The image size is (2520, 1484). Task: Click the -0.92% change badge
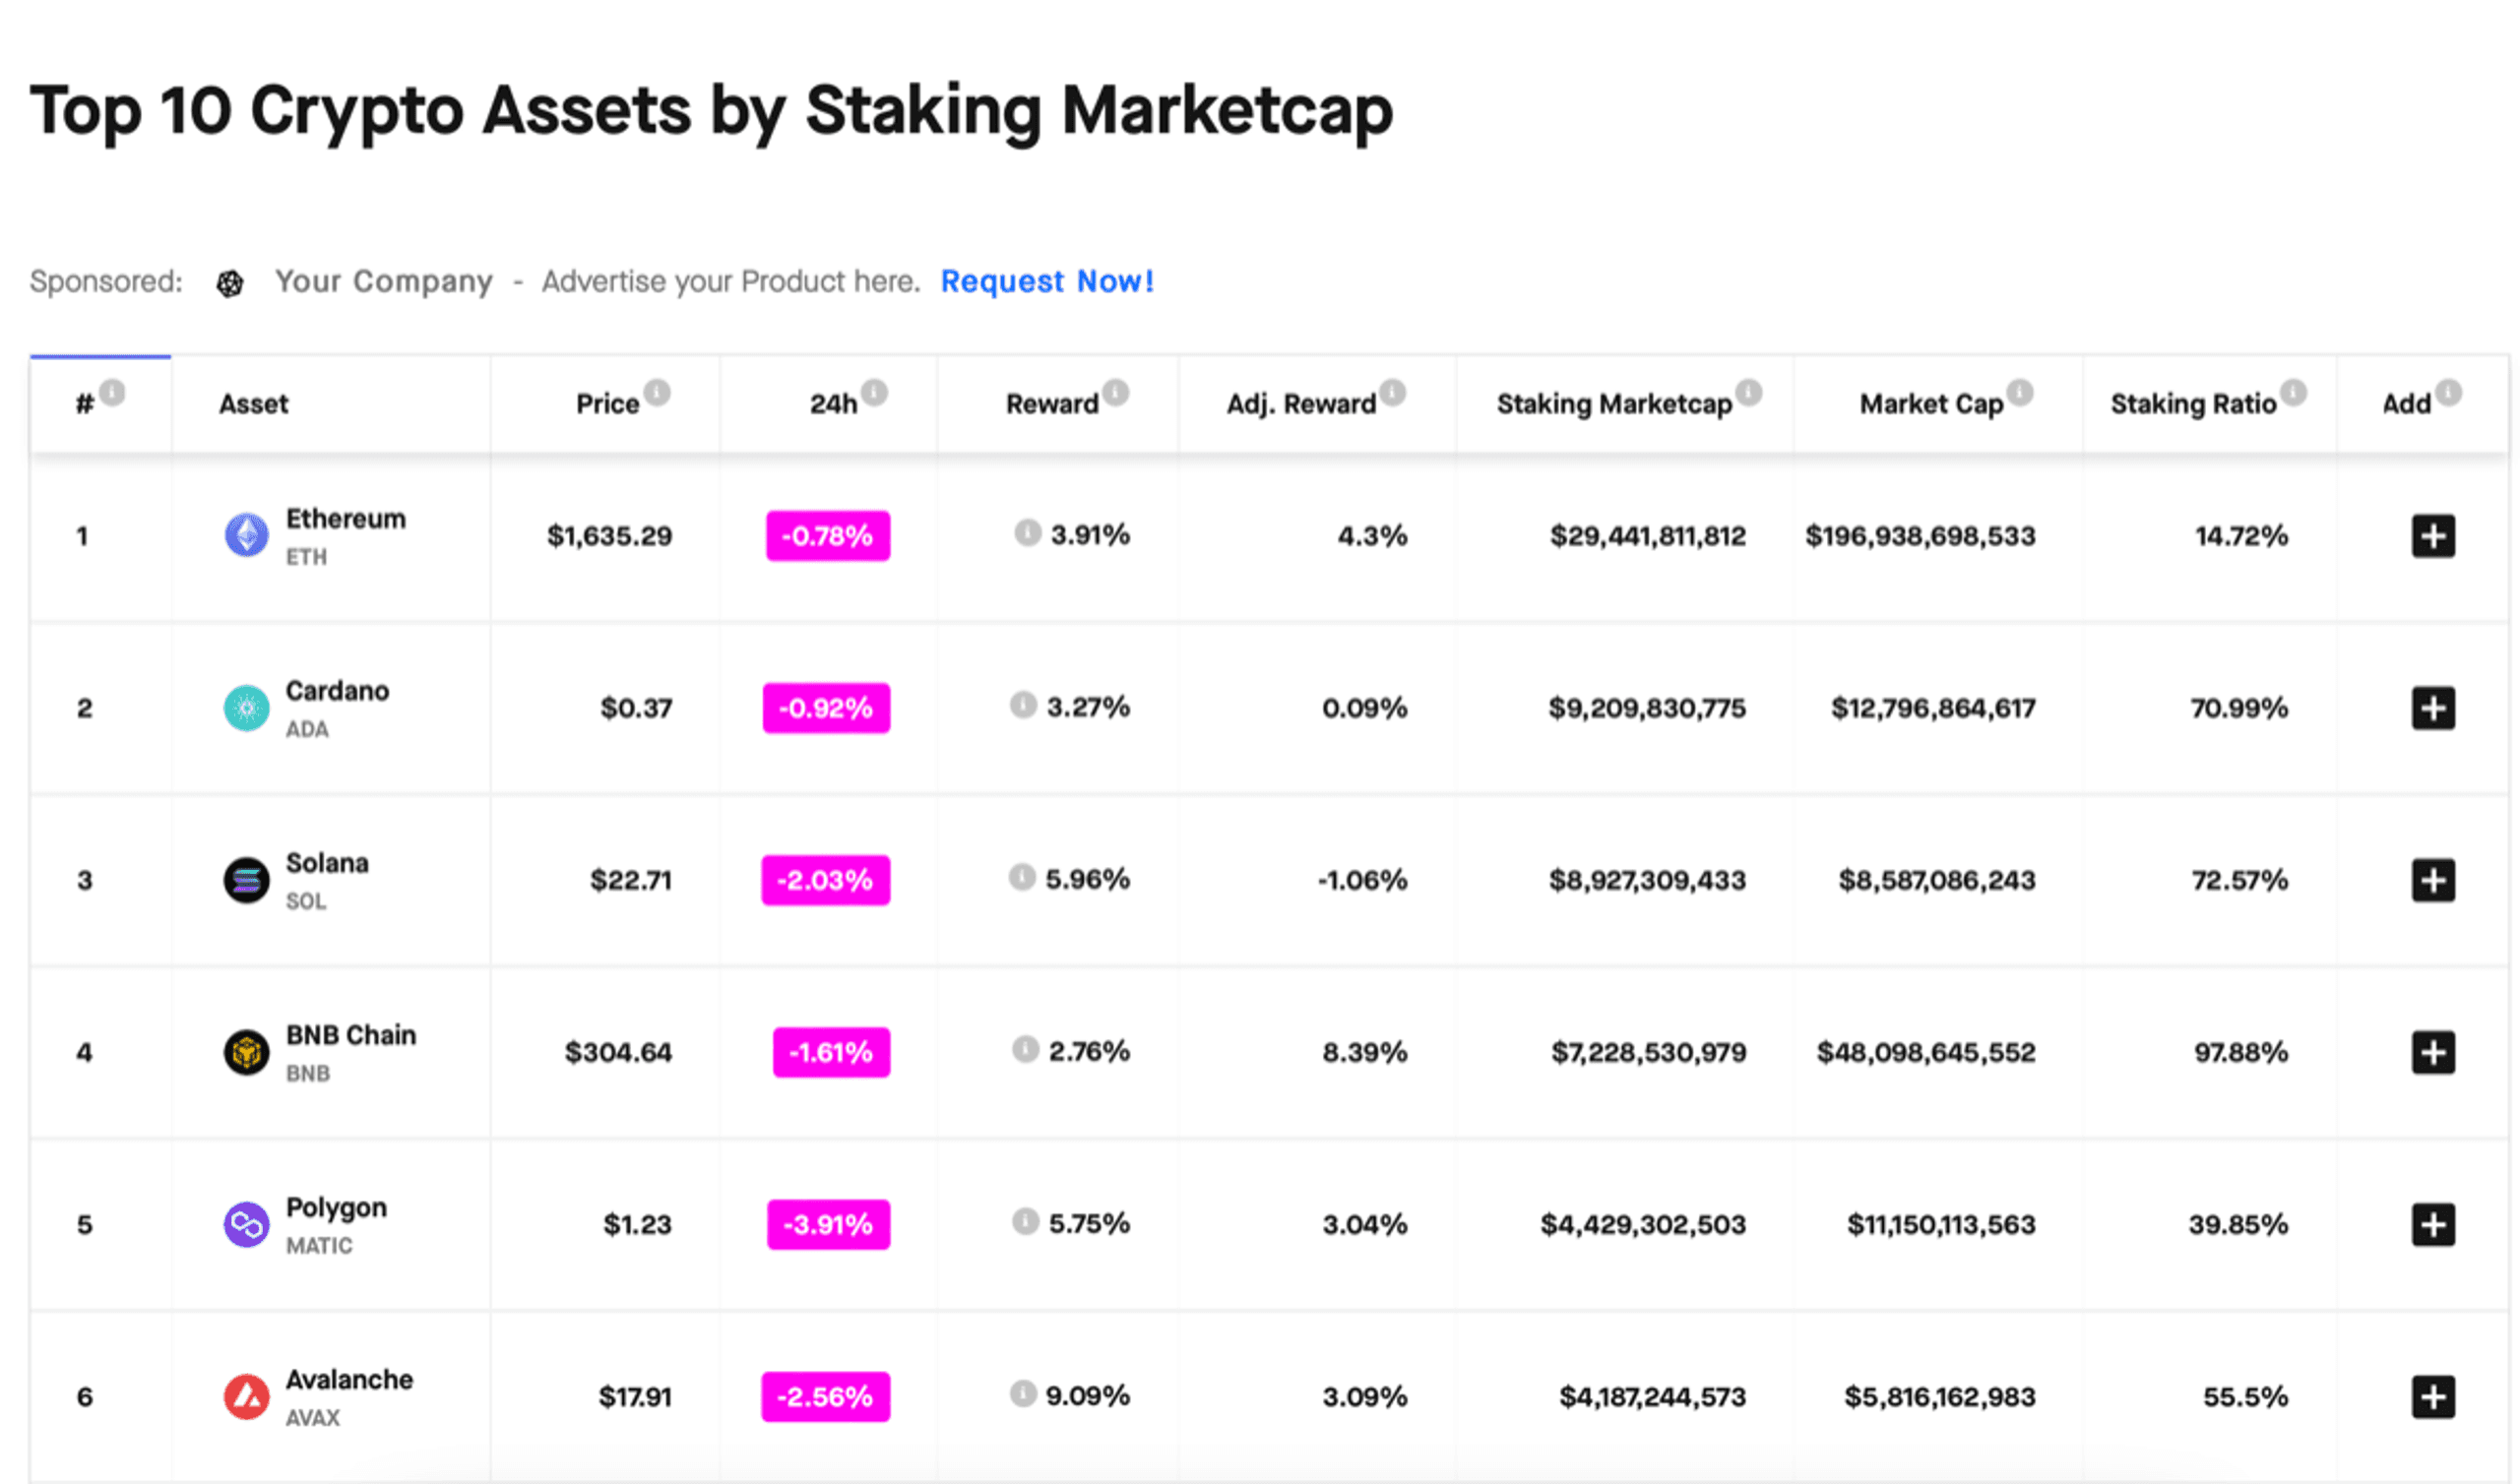(x=826, y=708)
